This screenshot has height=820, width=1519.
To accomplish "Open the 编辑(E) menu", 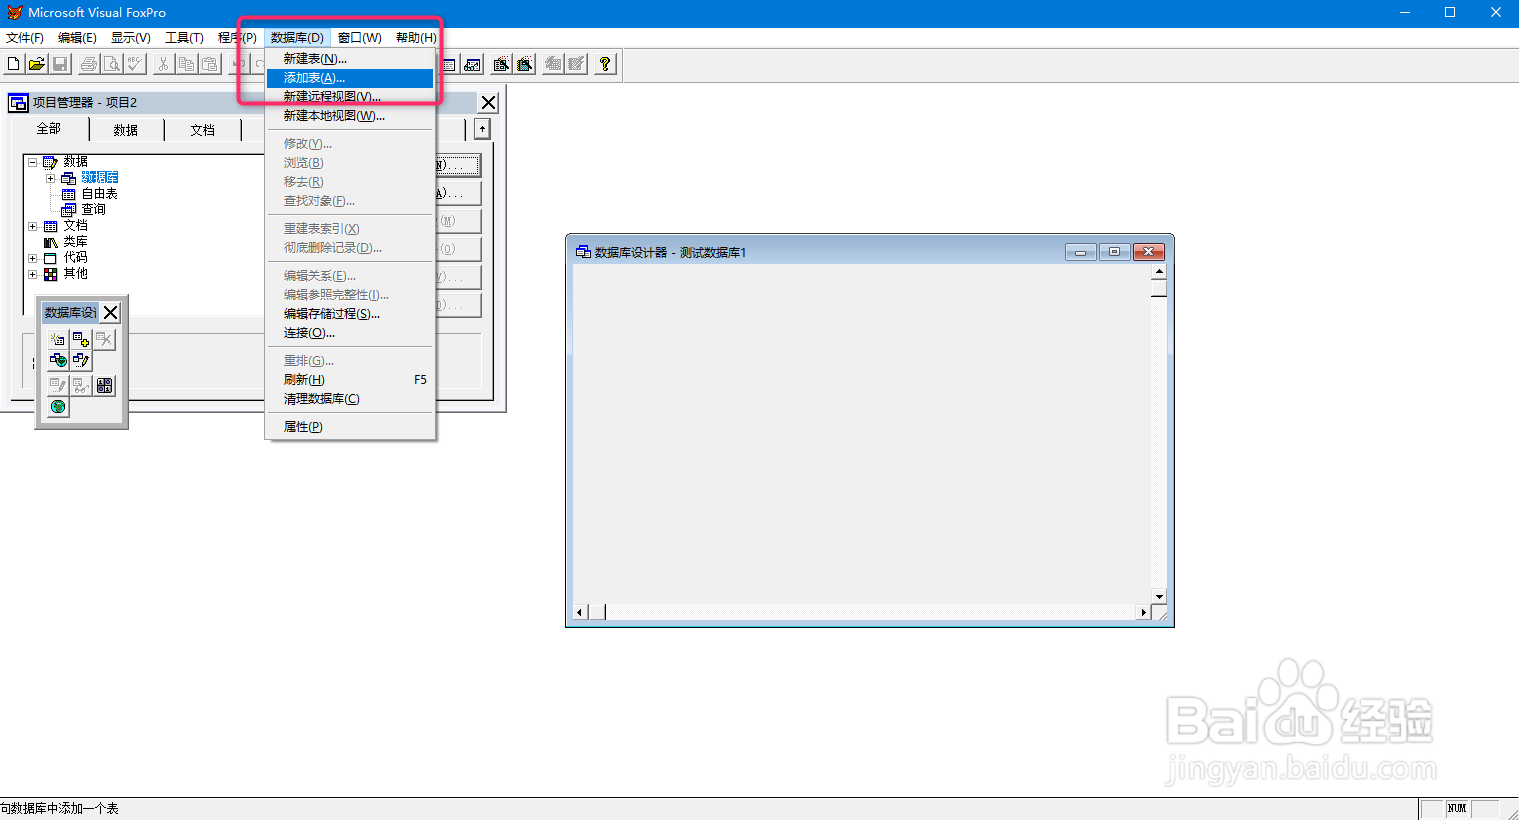I will click(77, 38).
